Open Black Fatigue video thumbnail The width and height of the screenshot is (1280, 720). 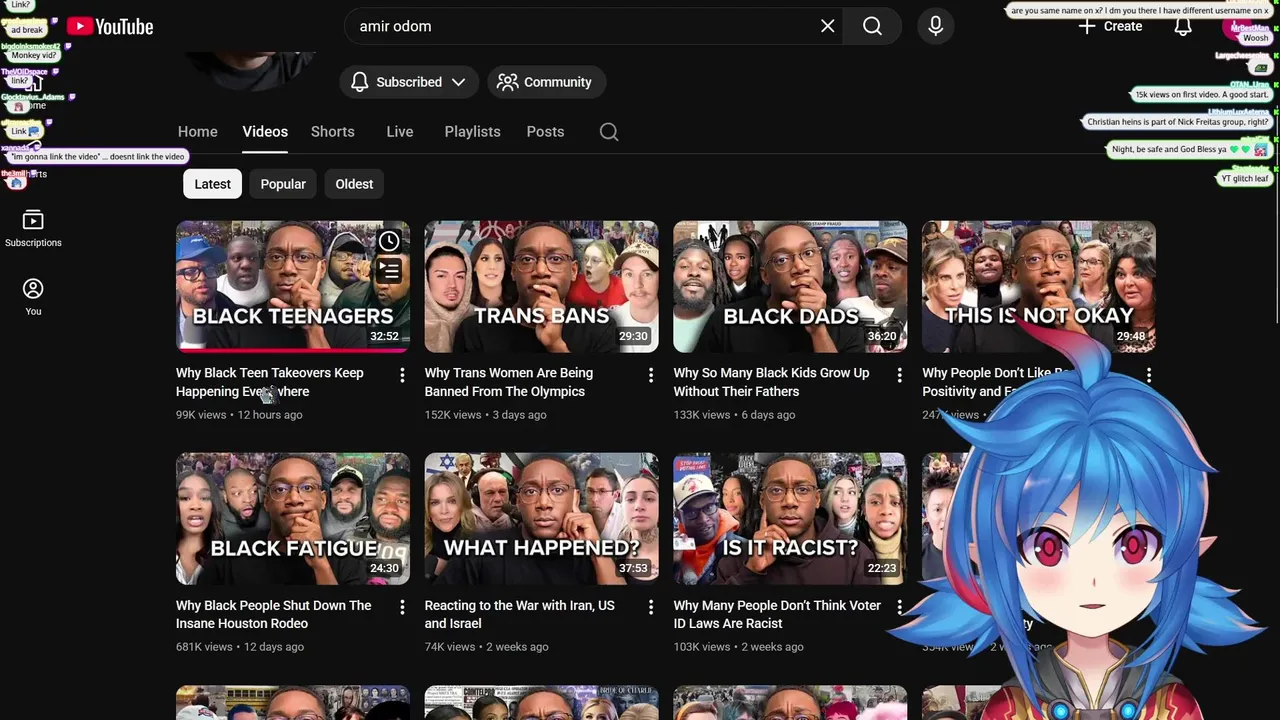pyautogui.click(x=293, y=519)
